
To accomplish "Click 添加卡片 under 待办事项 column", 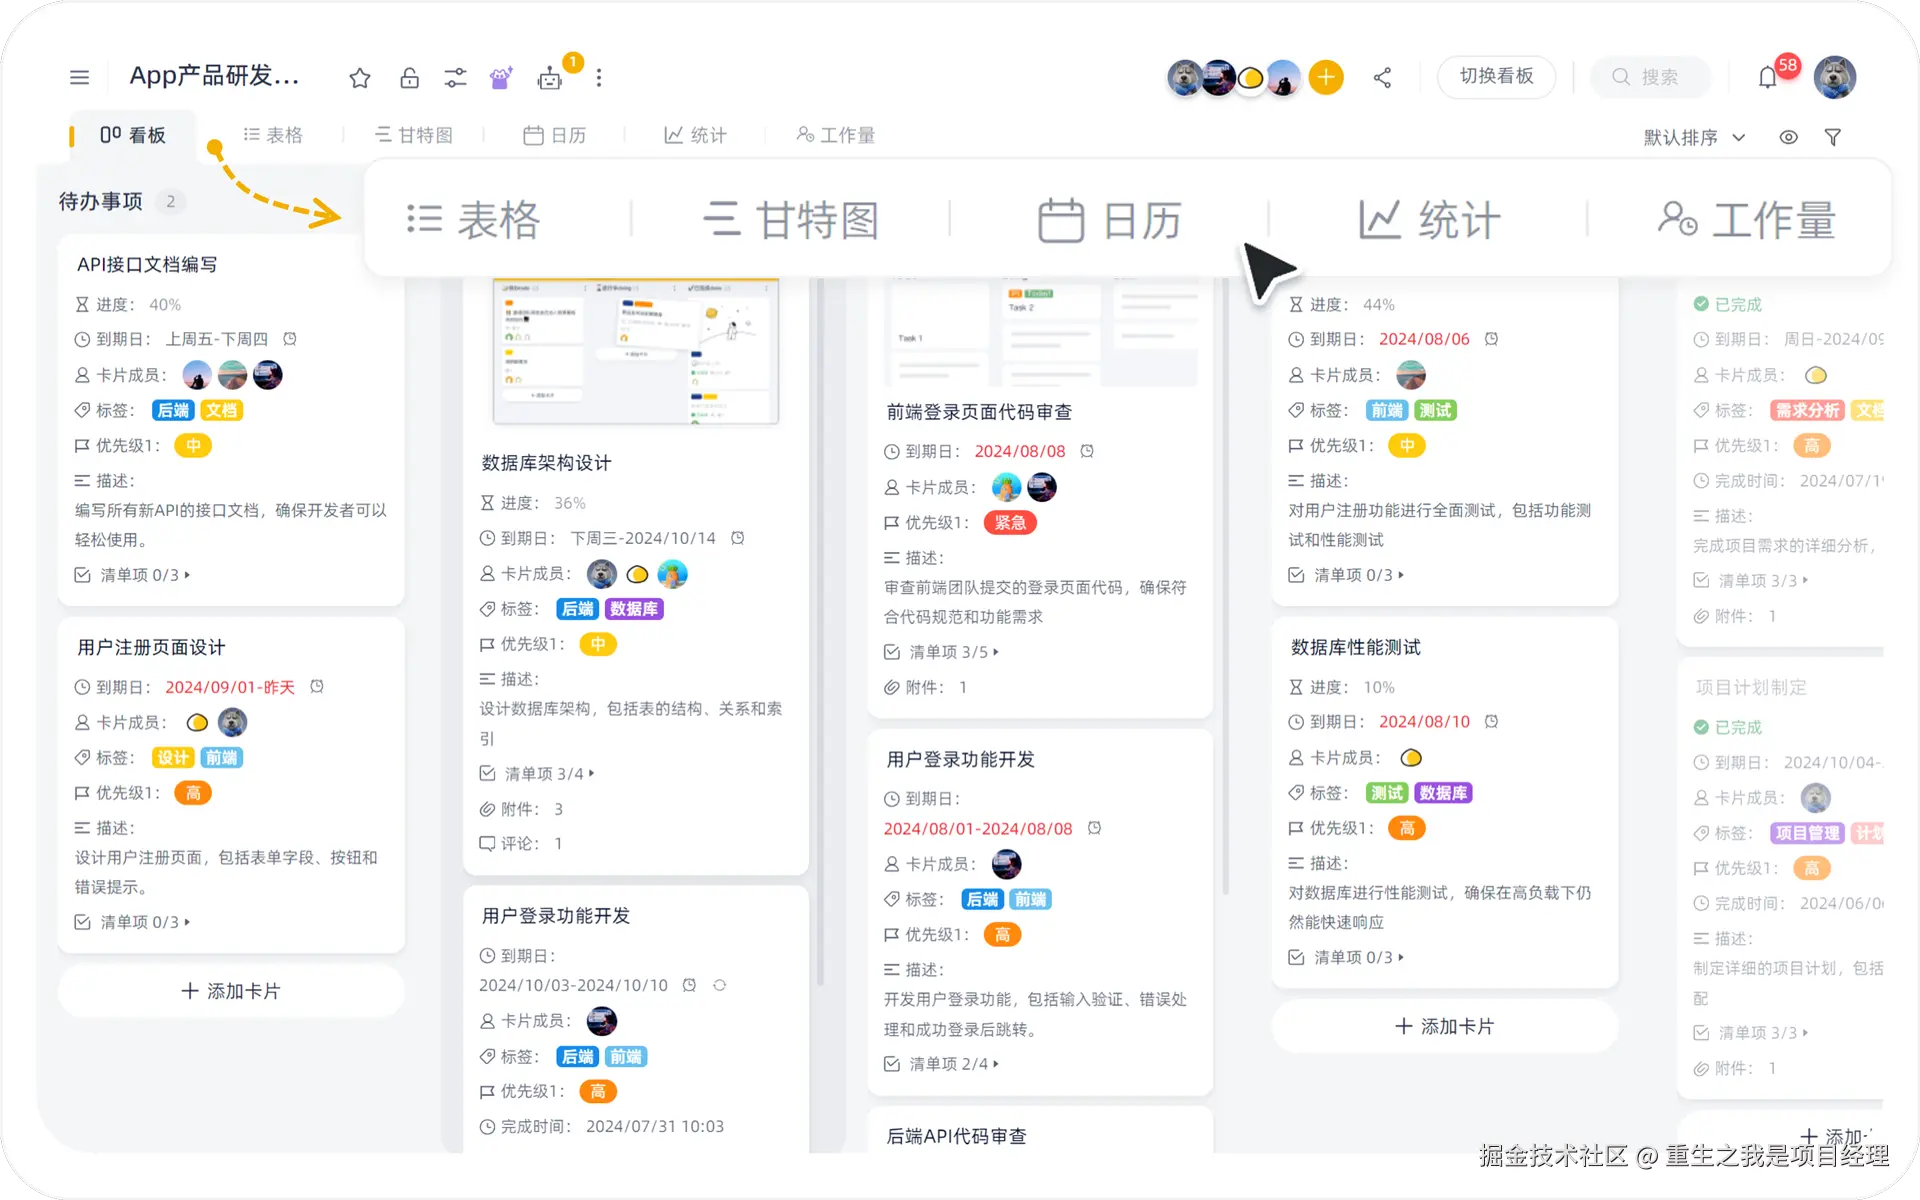I will pyautogui.click(x=231, y=991).
